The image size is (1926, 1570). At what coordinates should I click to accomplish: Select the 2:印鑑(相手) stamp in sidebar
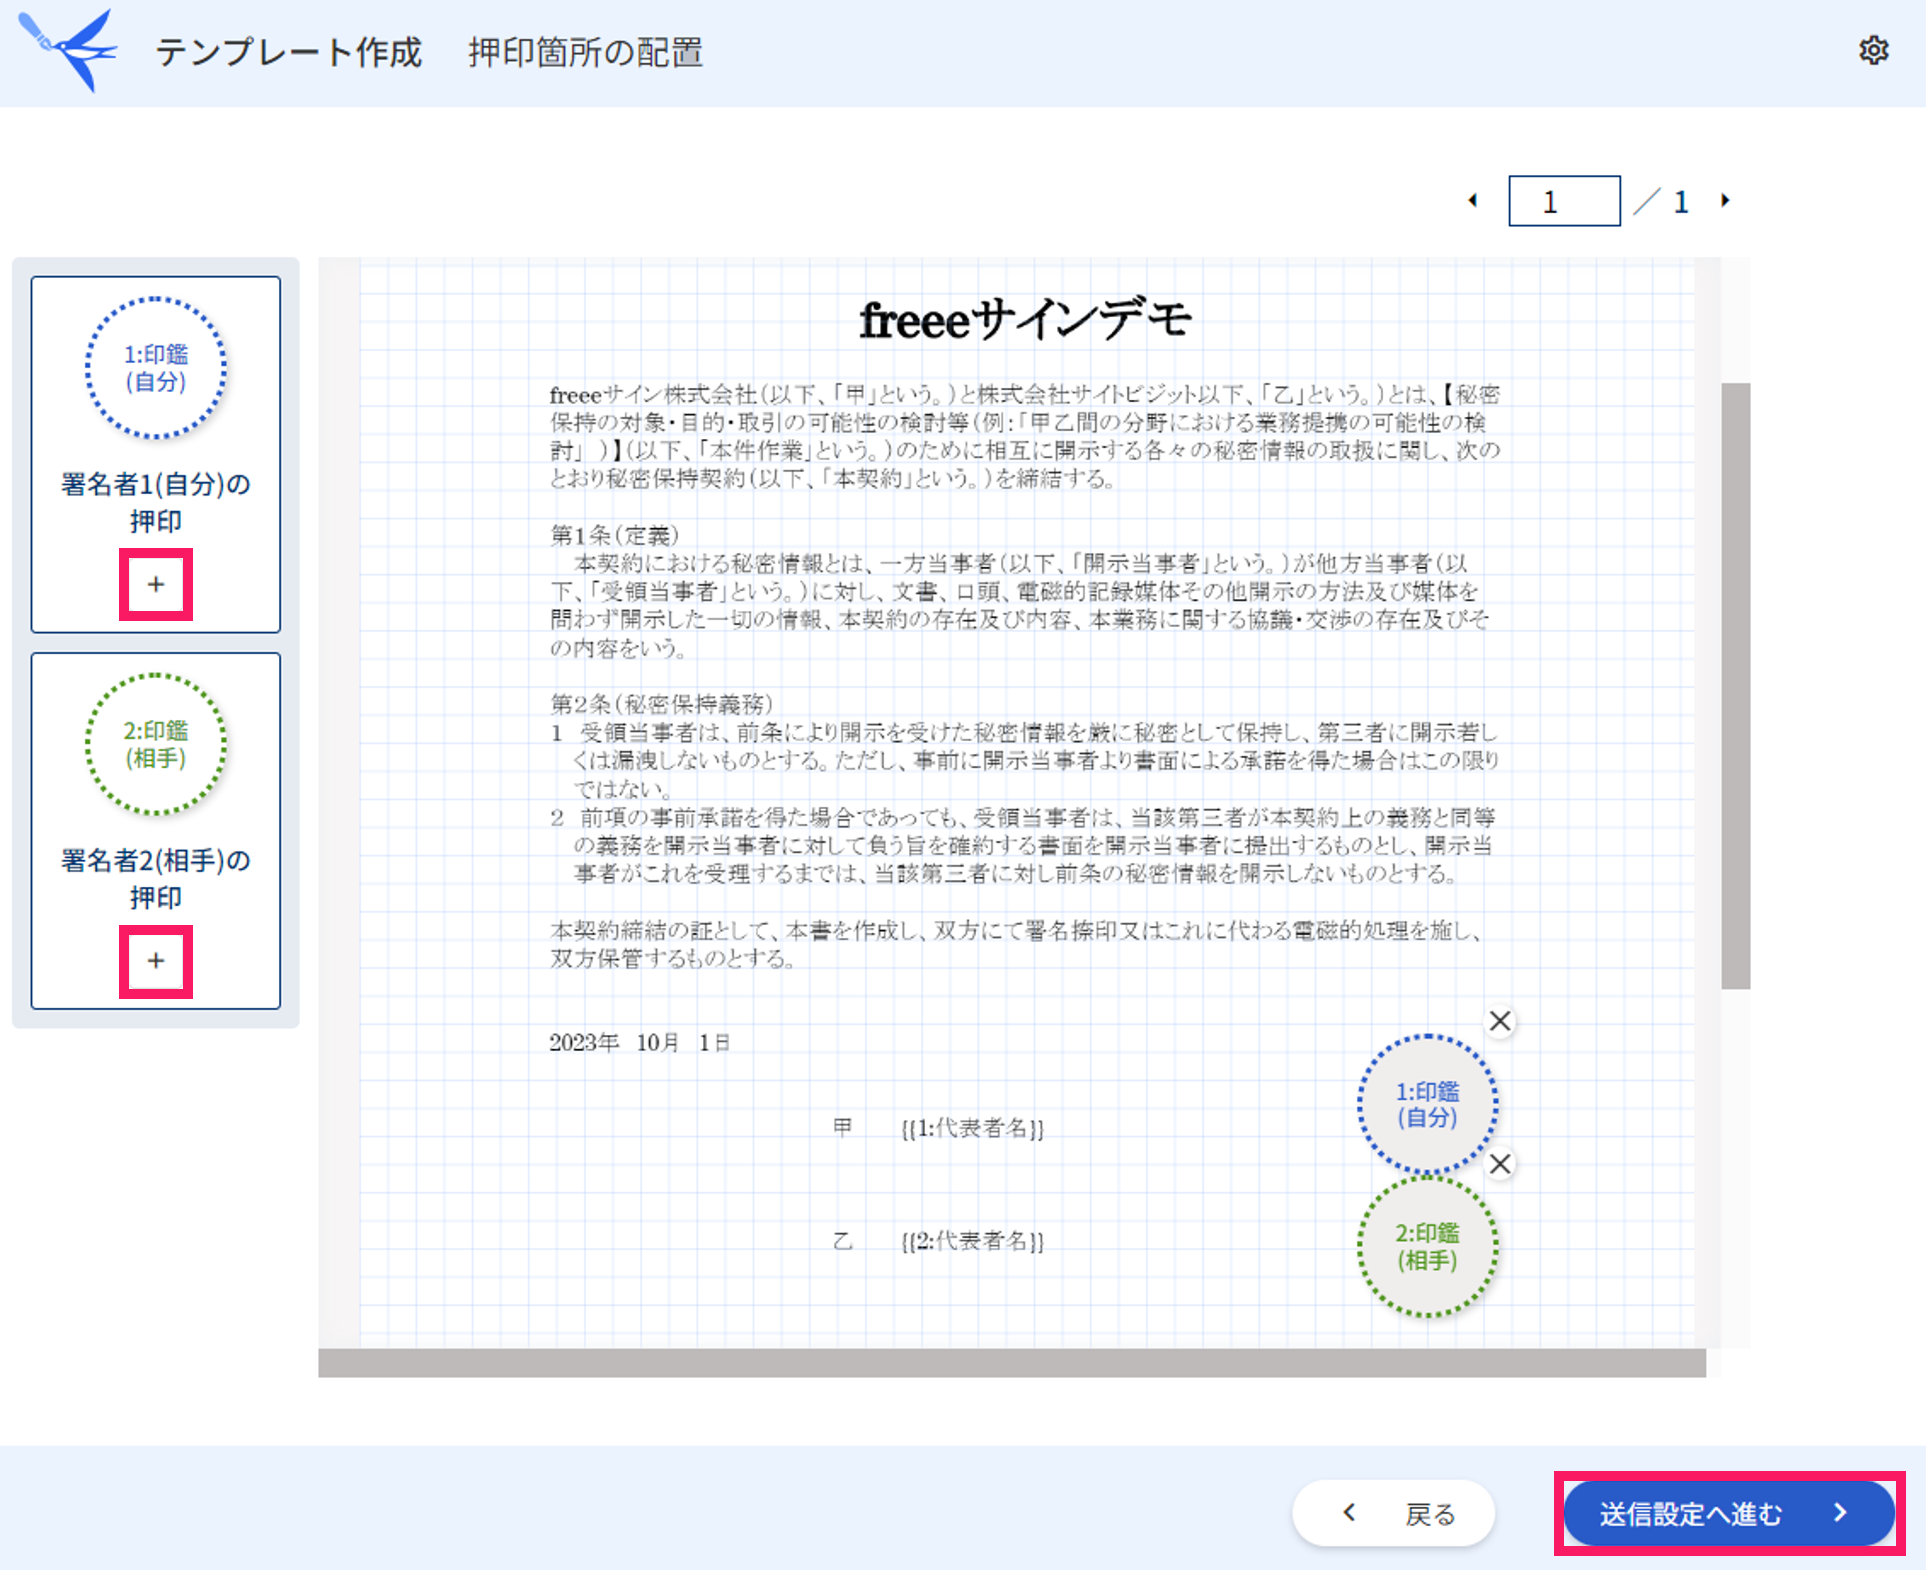pos(156,744)
